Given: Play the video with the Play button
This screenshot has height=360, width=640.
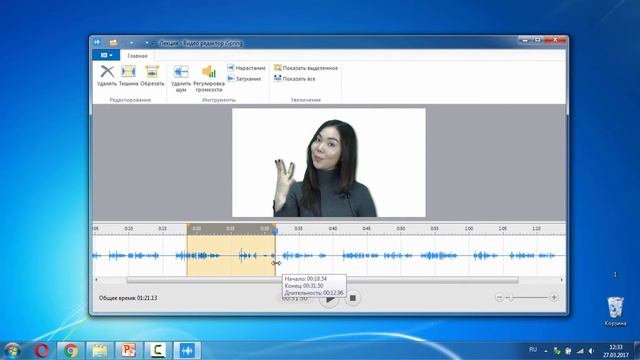Looking at the screenshot, I should click(x=329, y=298).
